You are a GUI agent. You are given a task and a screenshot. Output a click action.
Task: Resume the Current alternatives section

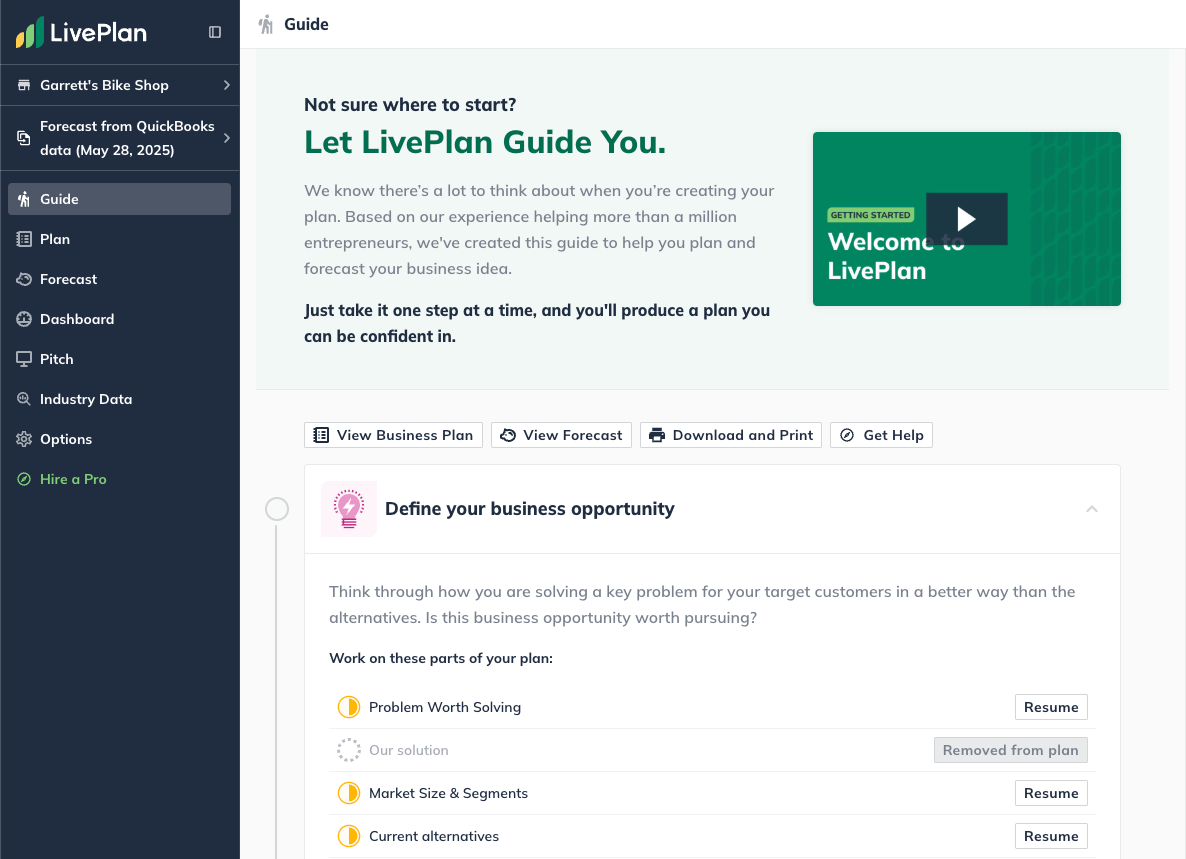click(x=1051, y=836)
